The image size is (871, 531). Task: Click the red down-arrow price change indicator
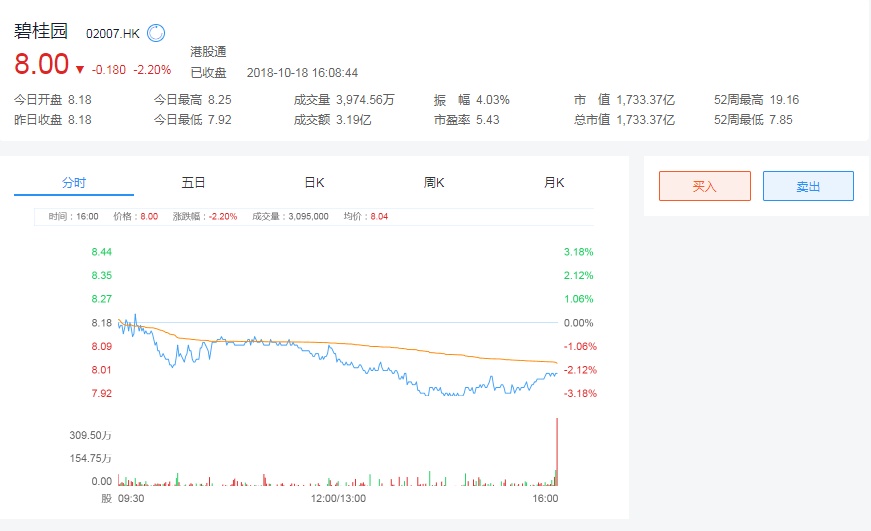[79, 70]
